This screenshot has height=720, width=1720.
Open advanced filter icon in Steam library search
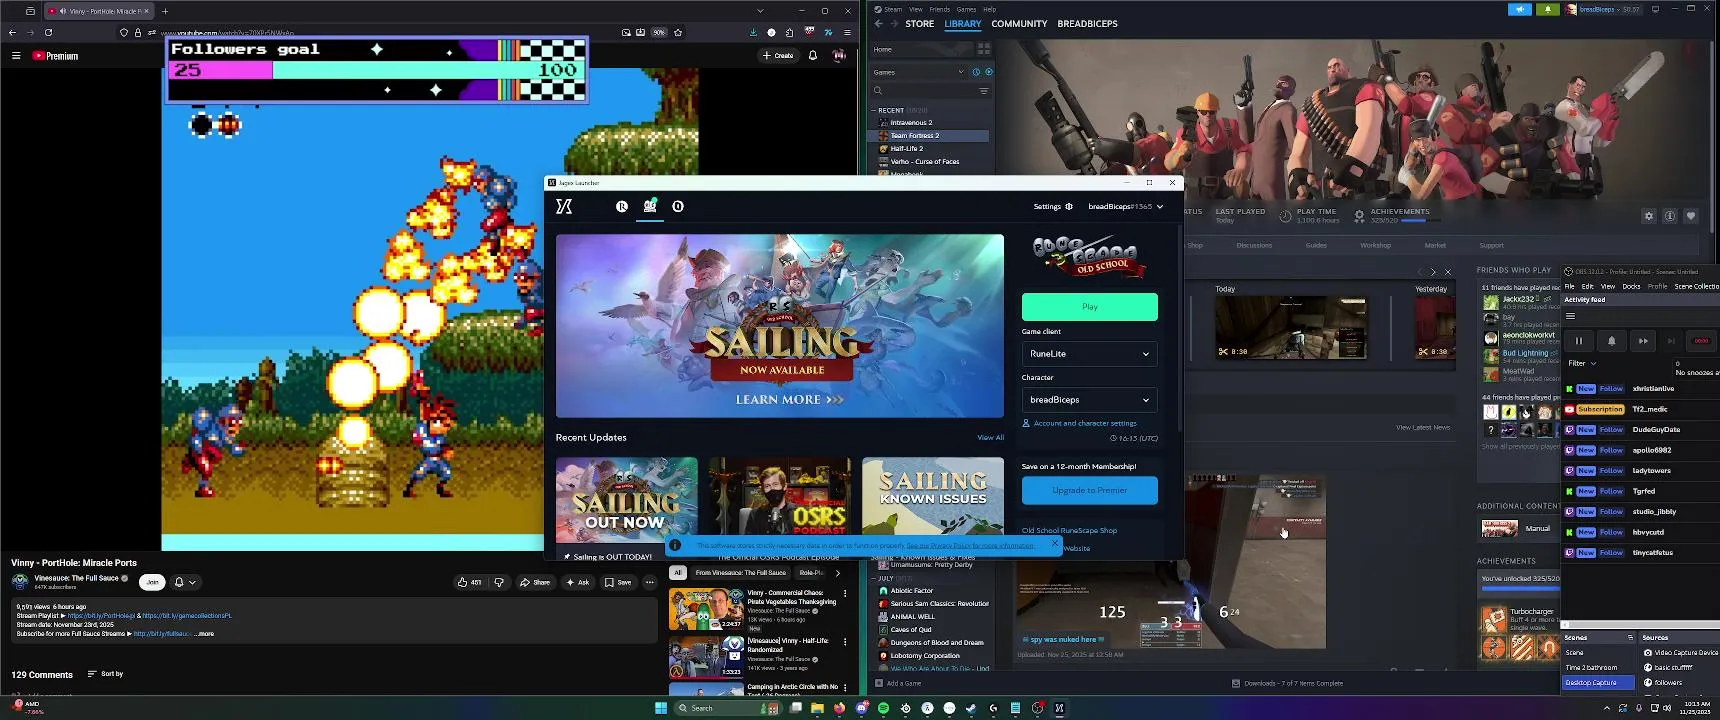point(984,91)
